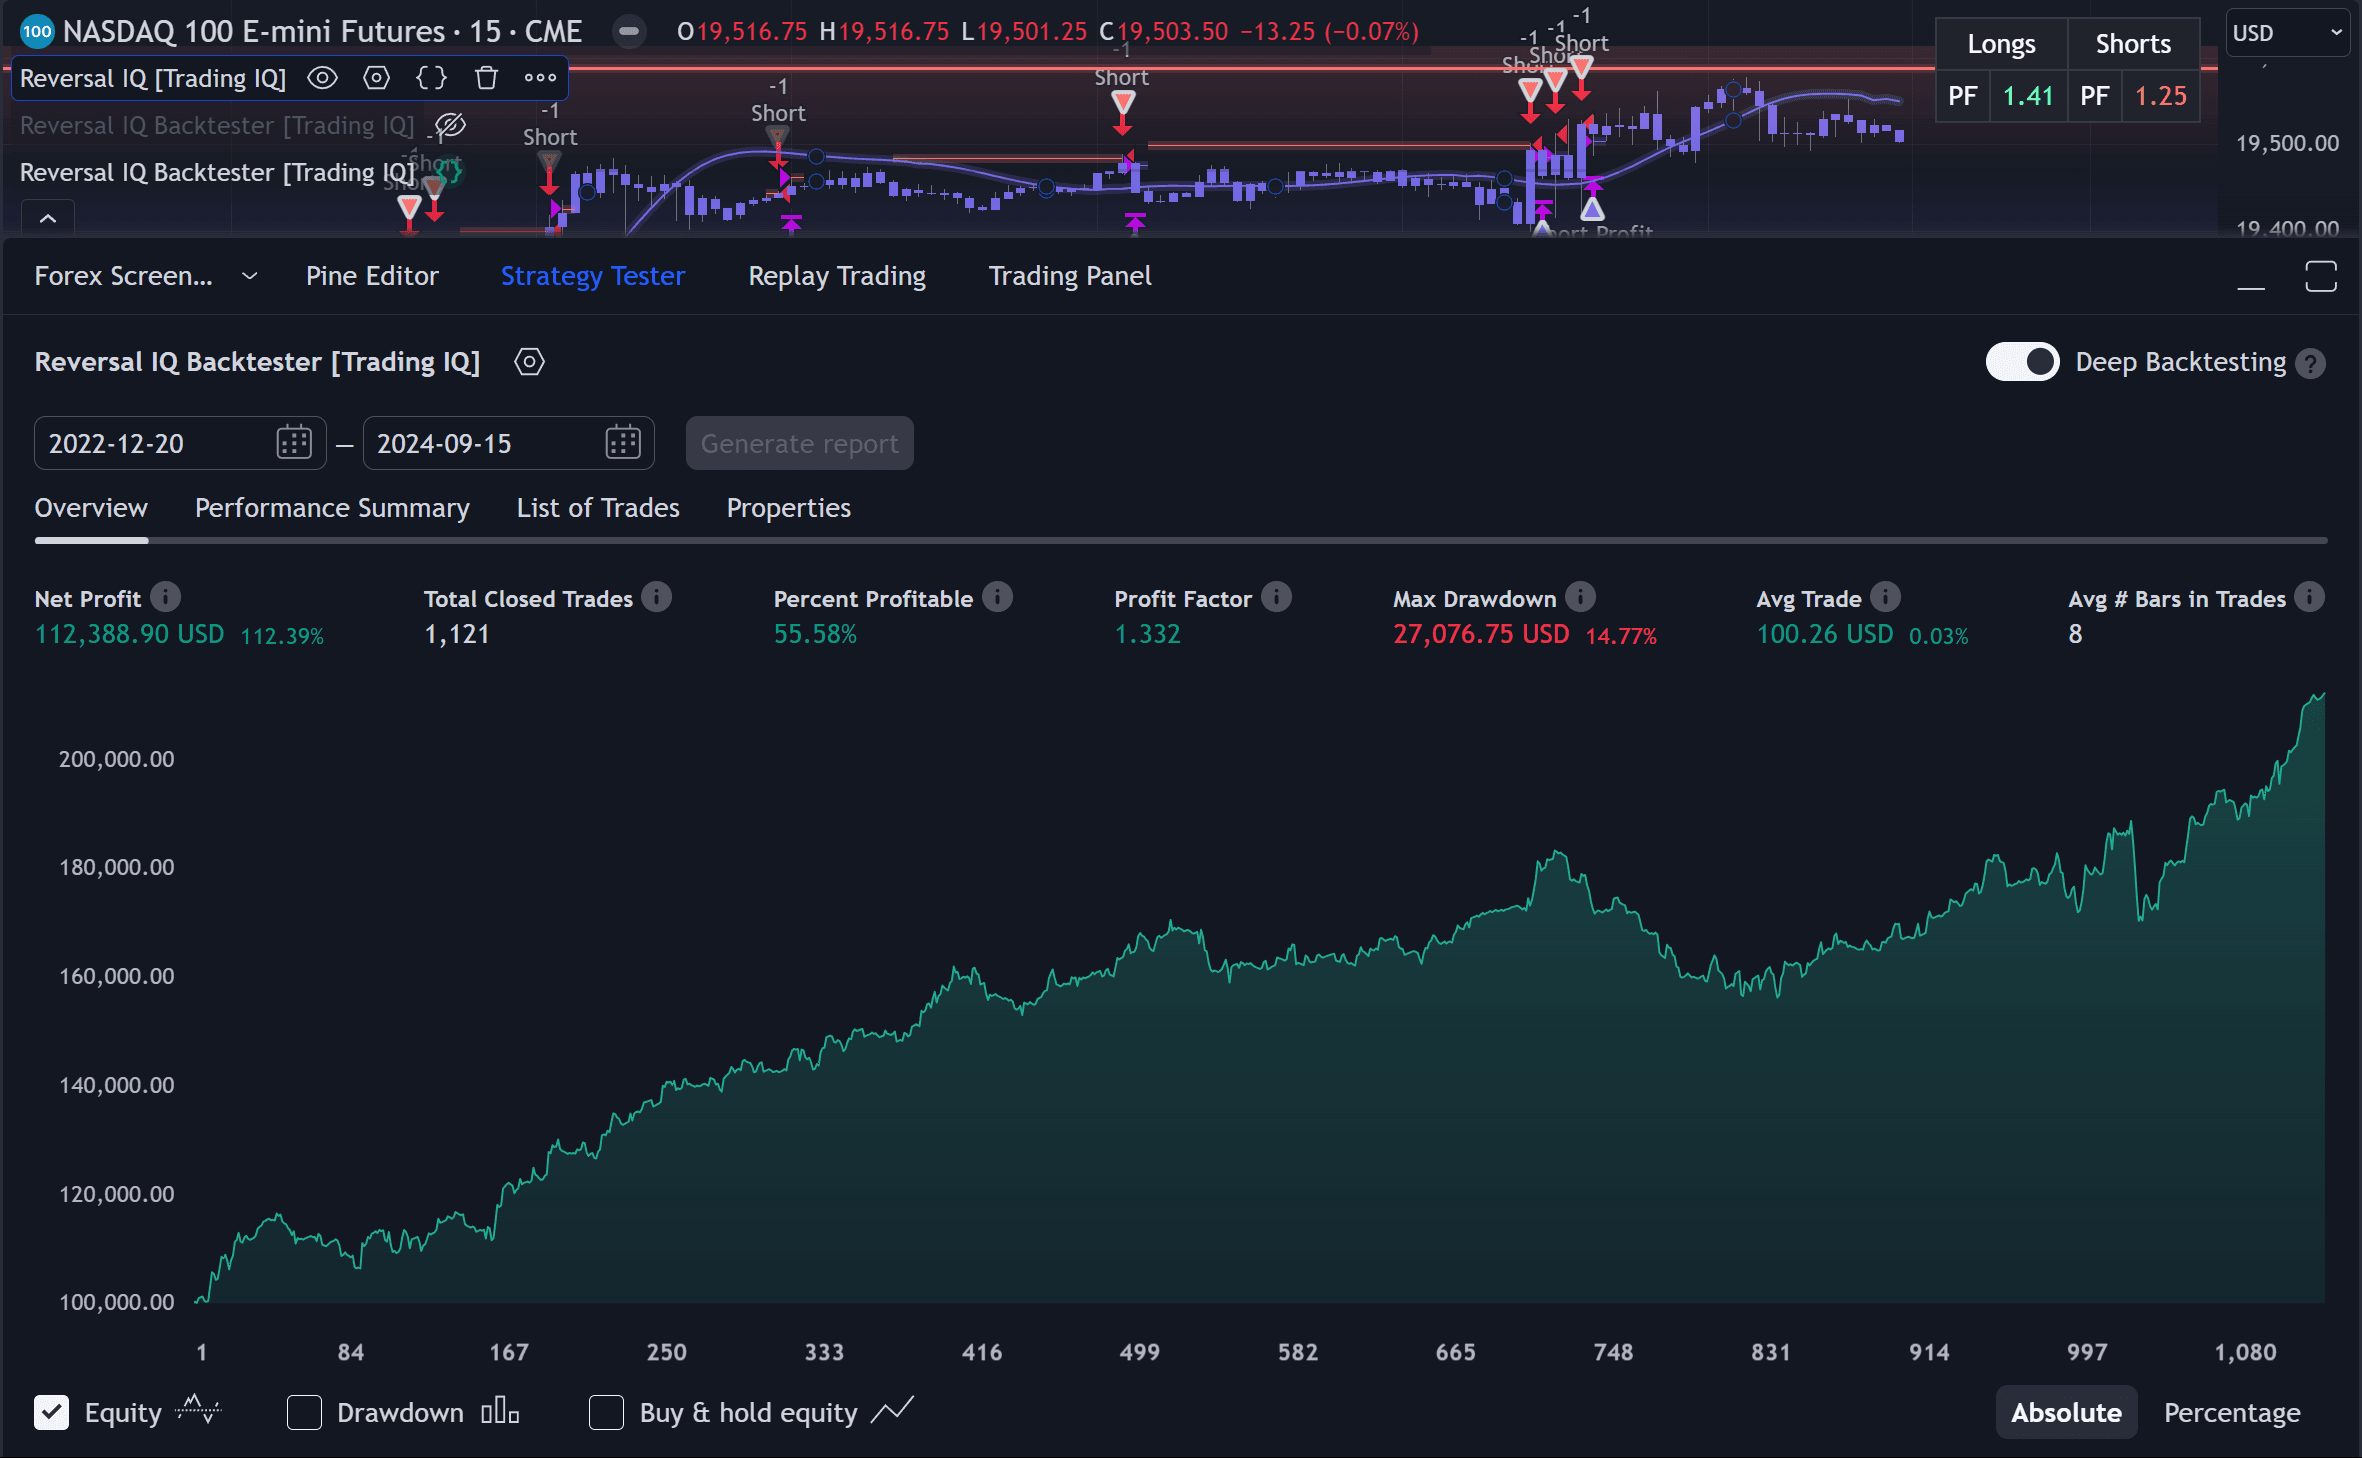This screenshot has height=1458, width=2362.
Task: Toggle the Deep Backtesting switch
Action: [x=2022, y=362]
